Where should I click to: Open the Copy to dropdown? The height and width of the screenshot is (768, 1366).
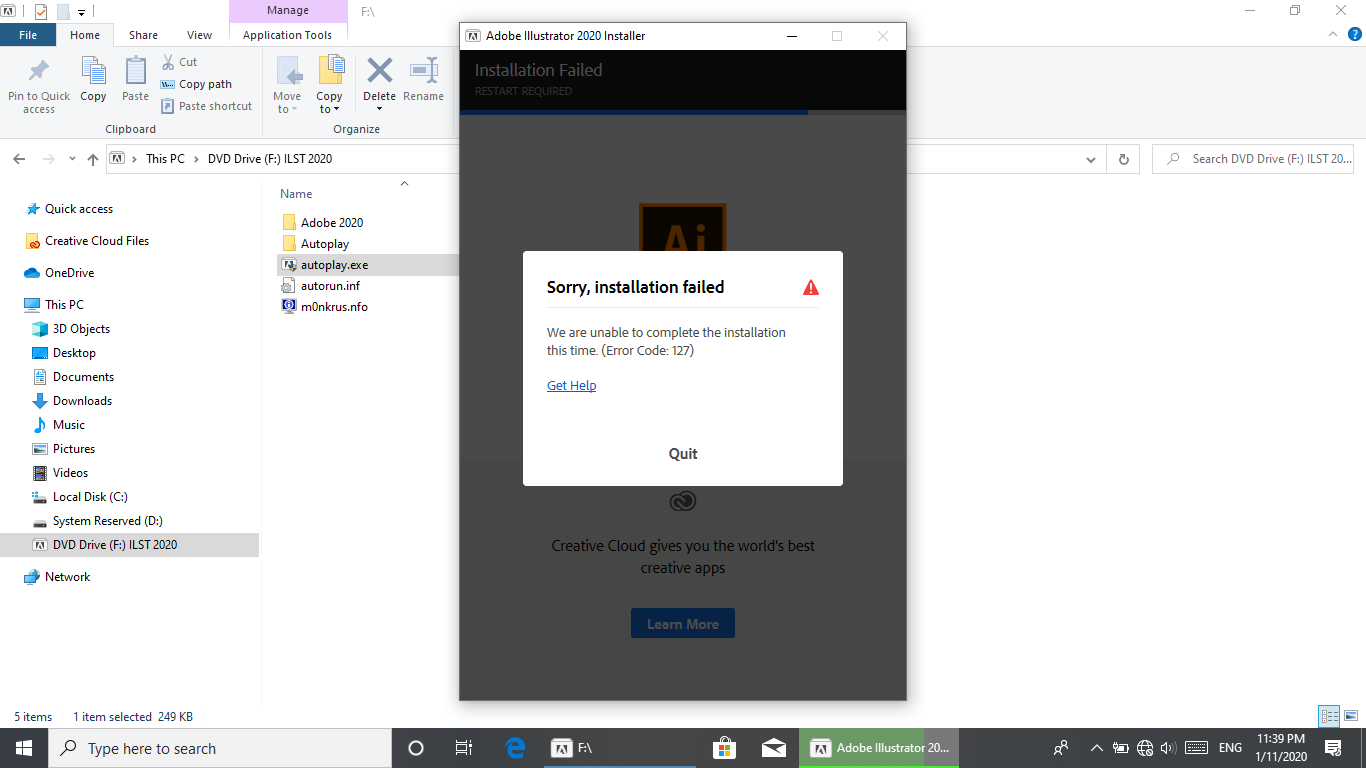[330, 84]
